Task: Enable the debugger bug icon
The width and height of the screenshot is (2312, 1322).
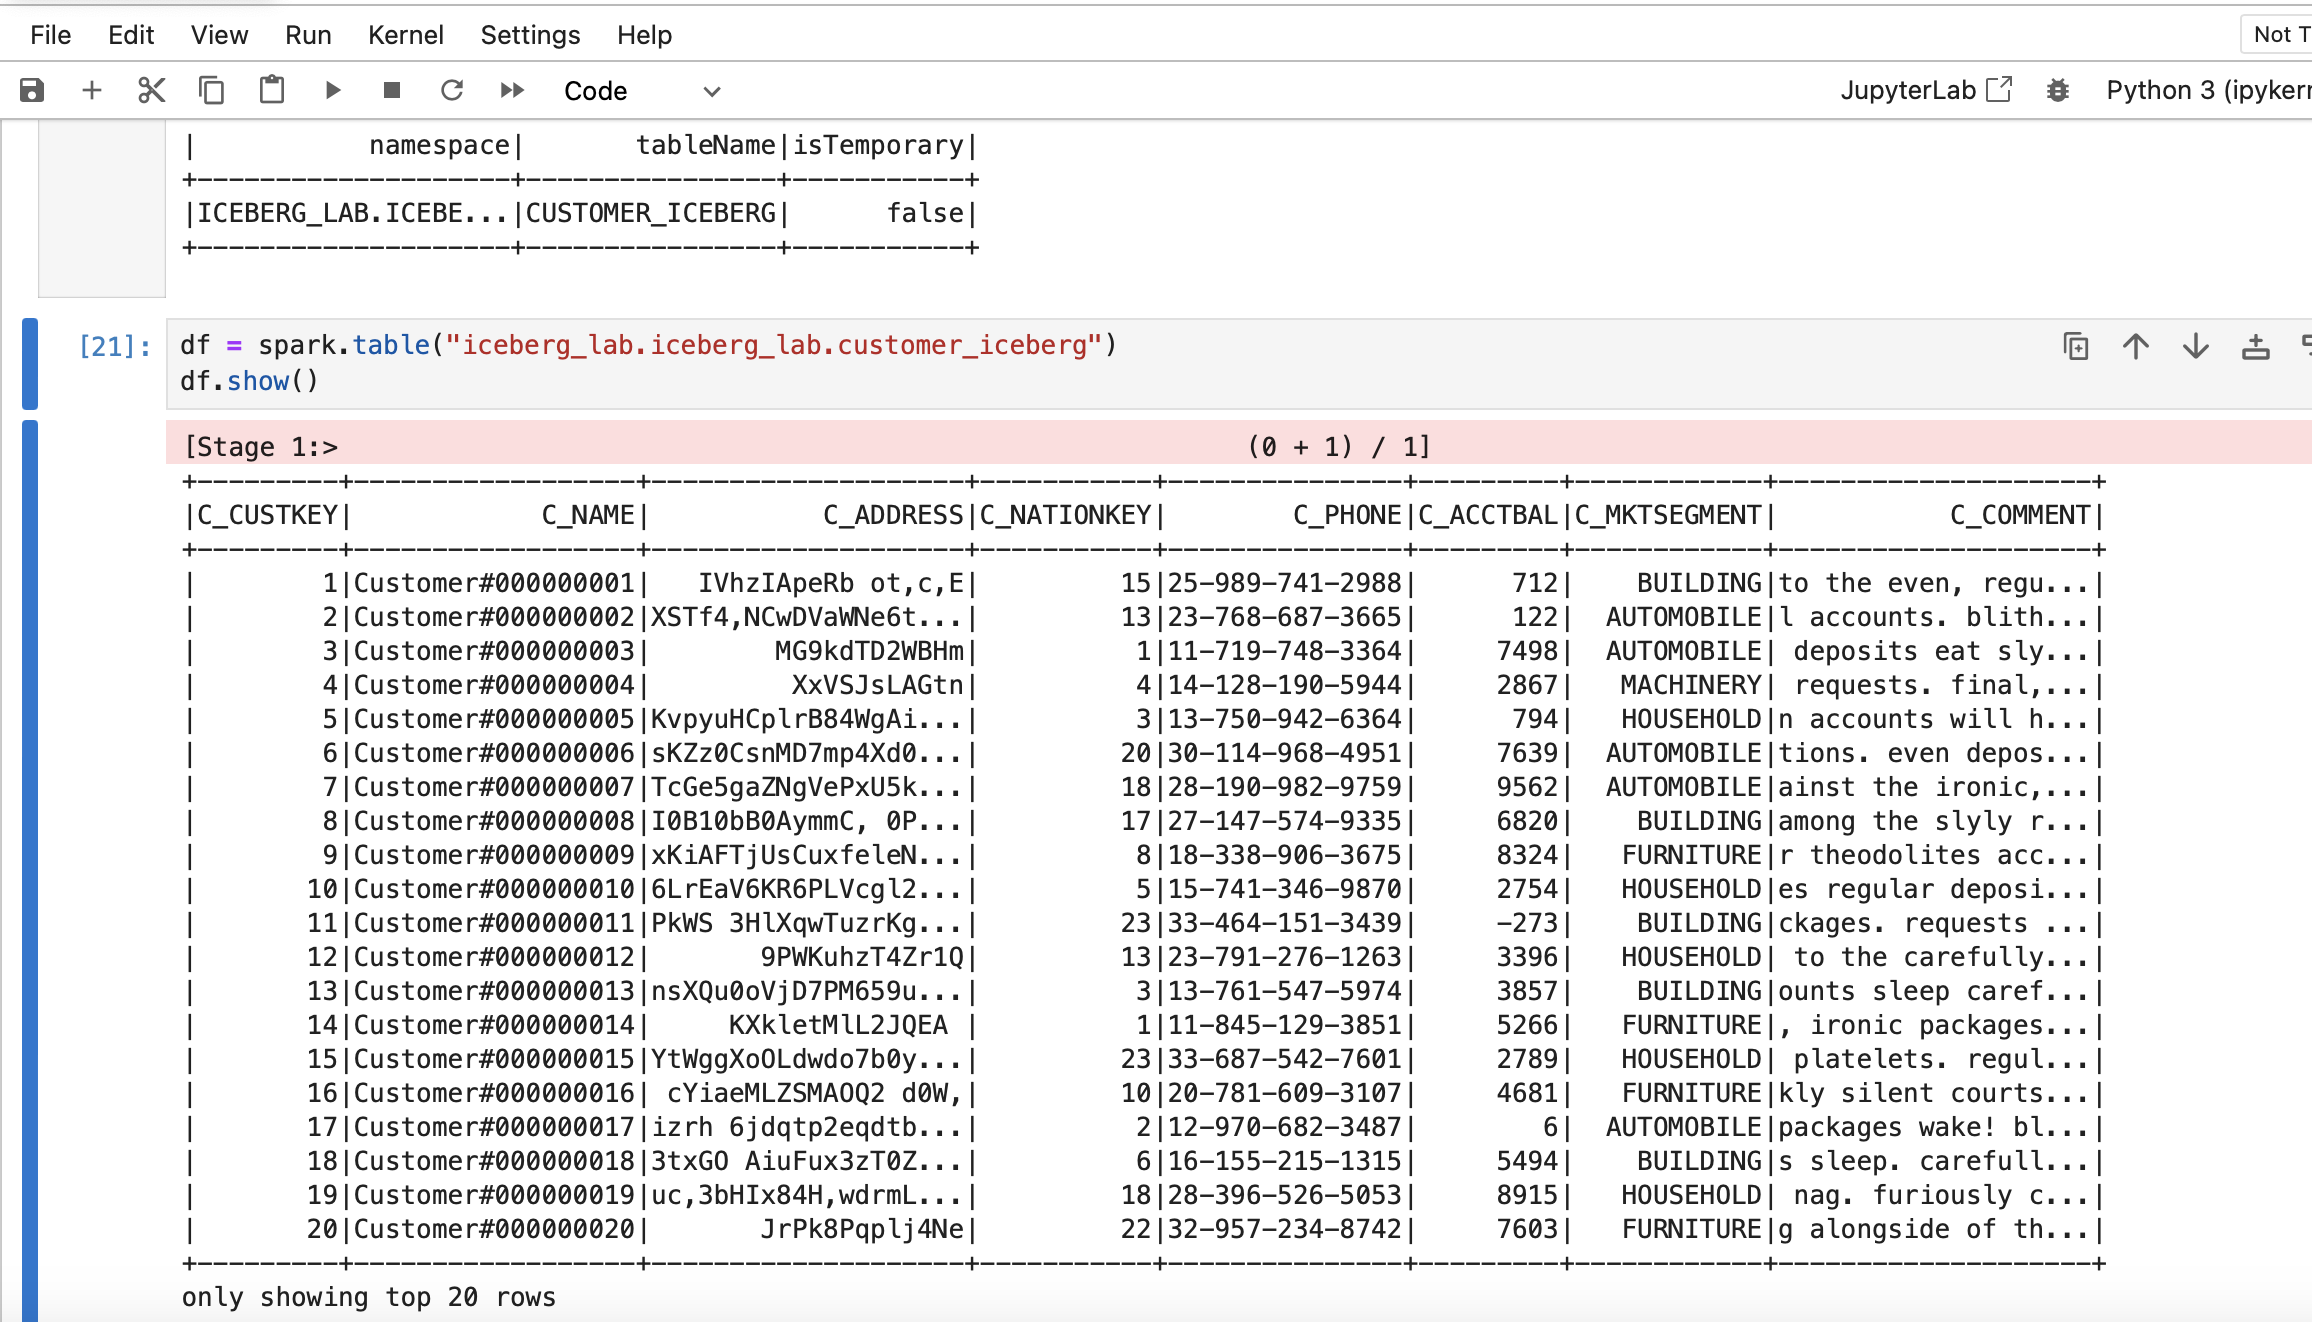Action: [x=2058, y=90]
